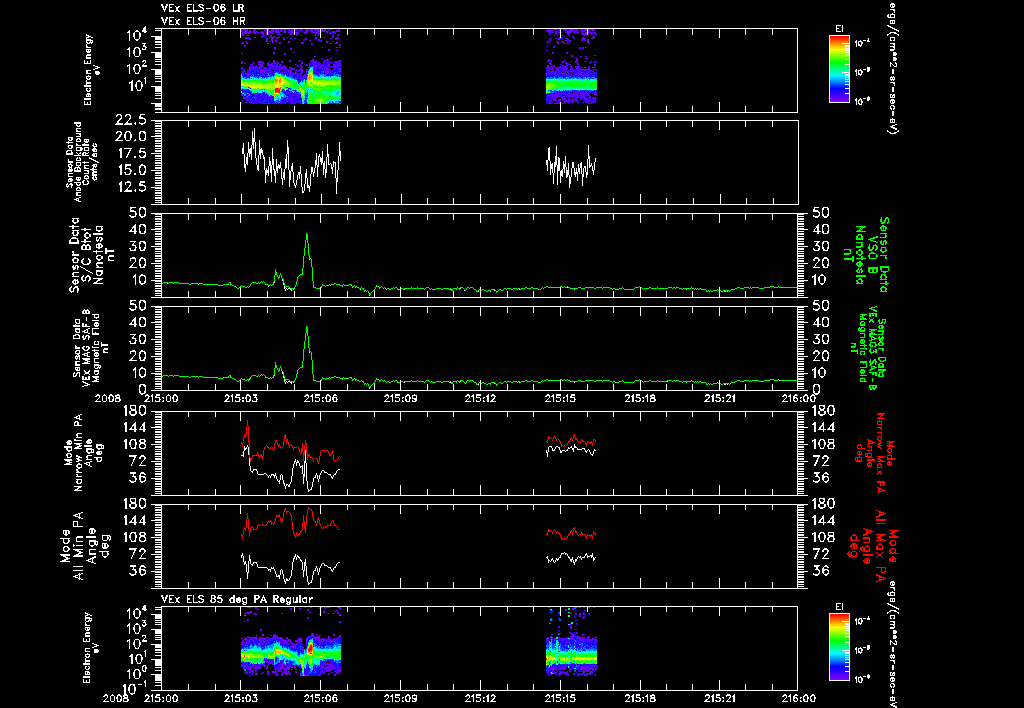Click the 17.5 count rate tick label
This screenshot has height=708, width=1024.
tap(131, 153)
